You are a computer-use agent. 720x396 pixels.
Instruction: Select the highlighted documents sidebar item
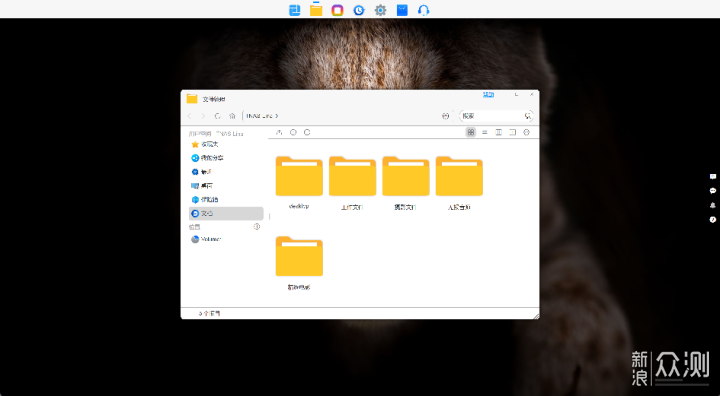(x=226, y=213)
